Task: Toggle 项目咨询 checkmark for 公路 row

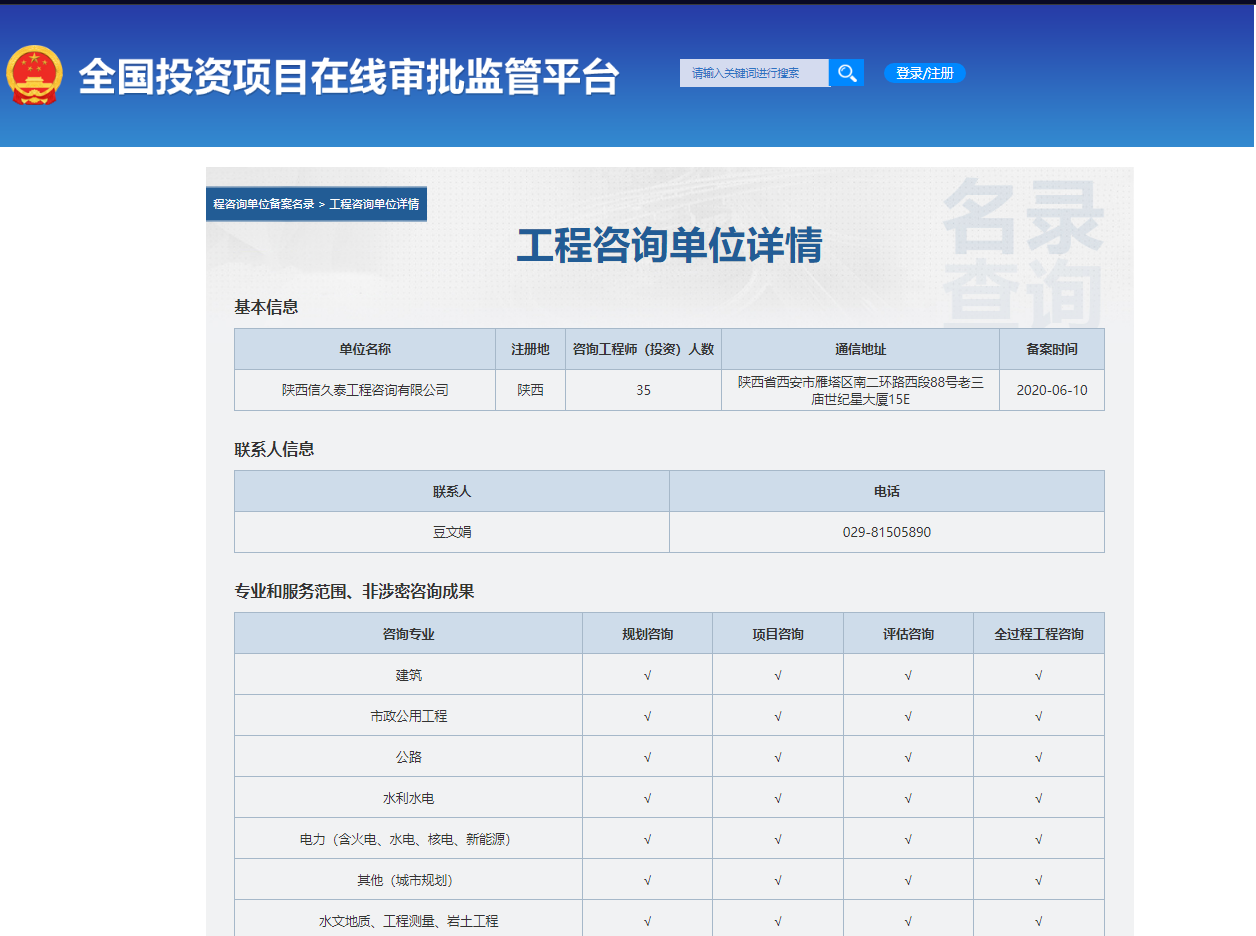Action: point(778,756)
